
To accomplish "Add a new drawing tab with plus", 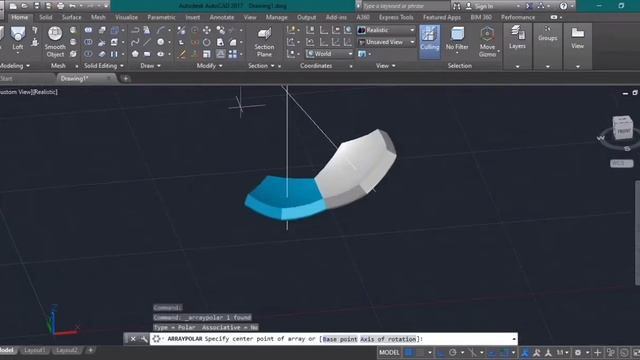I will [x=126, y=78].
